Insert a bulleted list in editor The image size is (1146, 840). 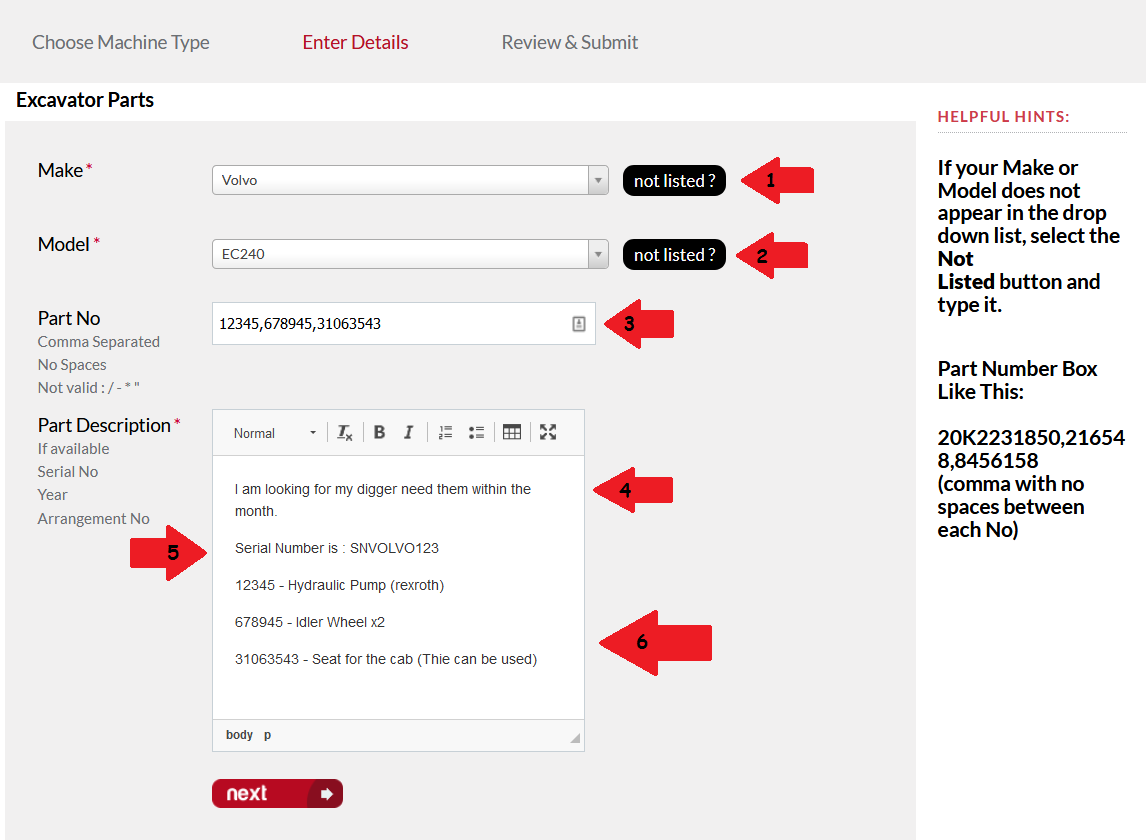476,432
